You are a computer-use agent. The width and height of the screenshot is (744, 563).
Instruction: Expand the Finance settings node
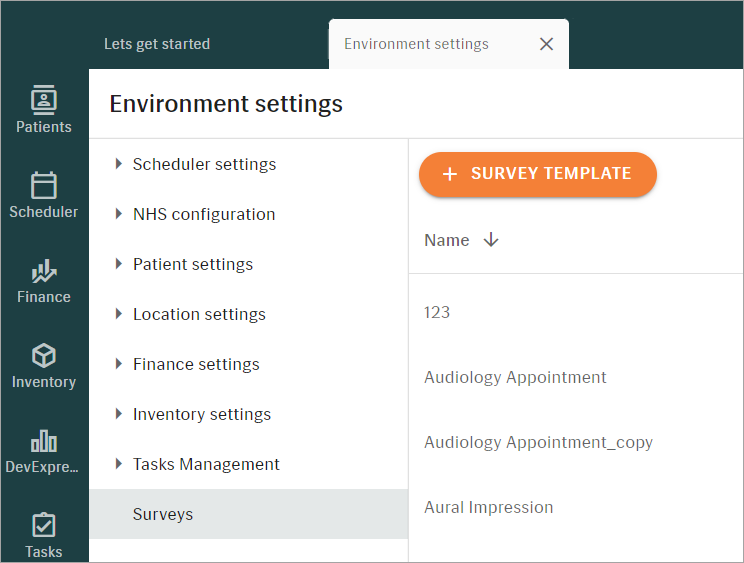click(119, 364)
